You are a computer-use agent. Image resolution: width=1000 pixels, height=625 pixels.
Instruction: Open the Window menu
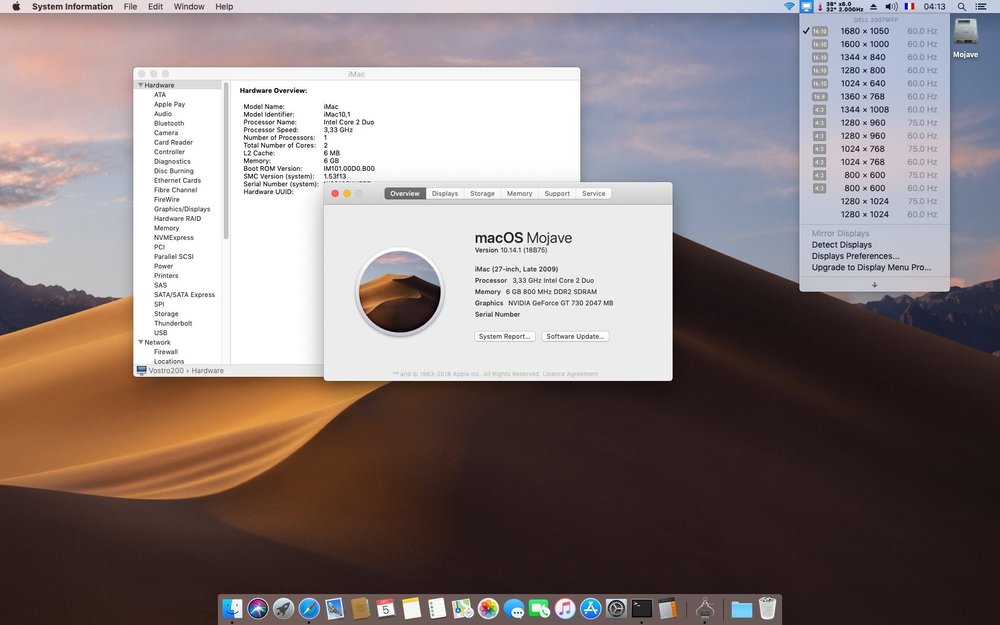(189, 6)
